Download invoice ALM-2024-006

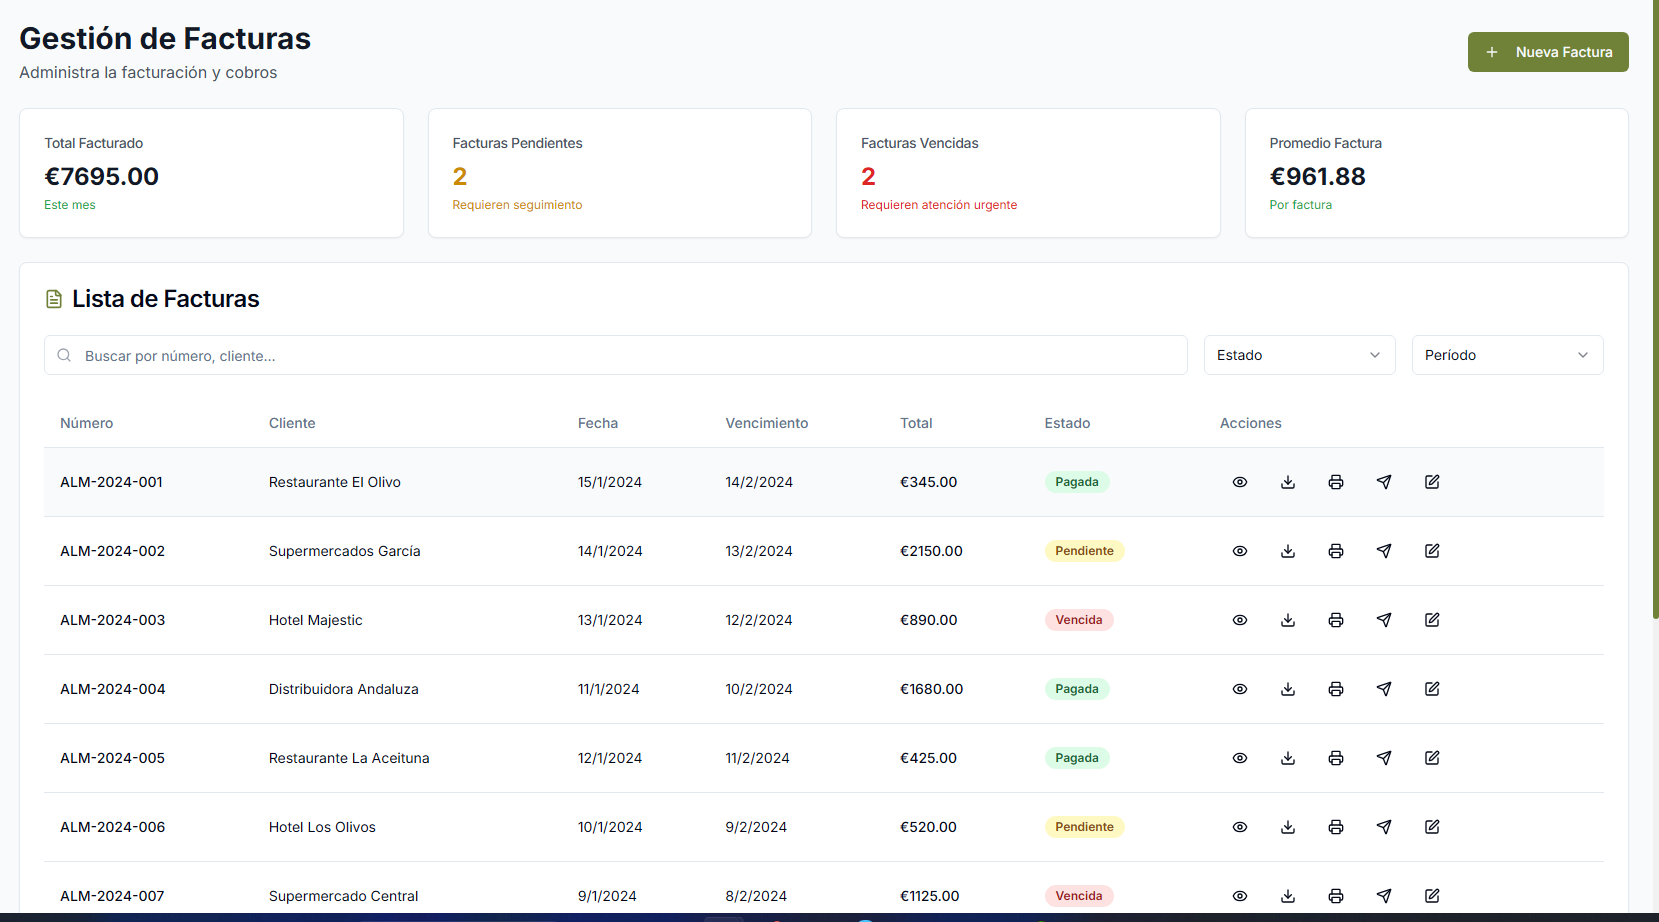pos(1287,827)
